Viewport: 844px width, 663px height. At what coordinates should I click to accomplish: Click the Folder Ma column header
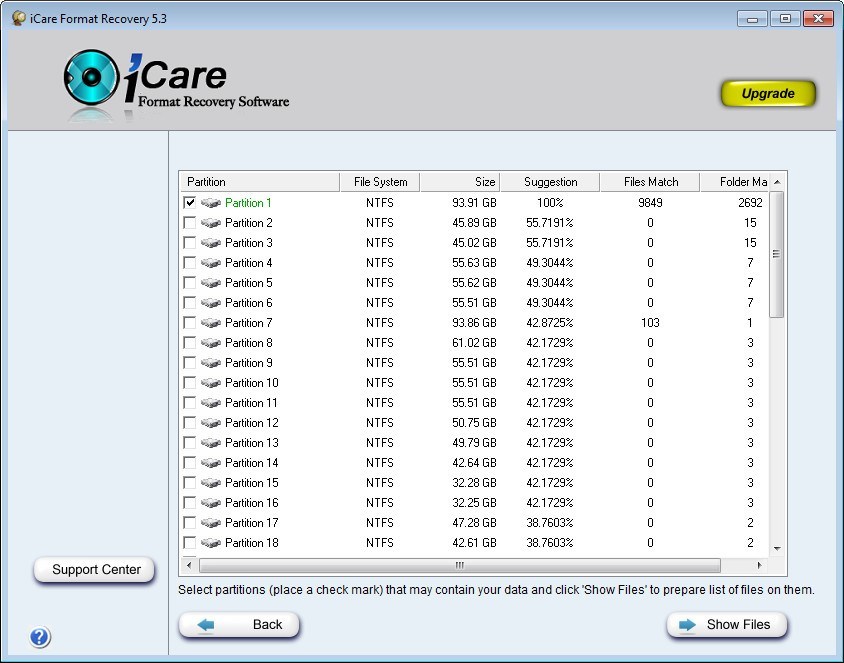coord(734,182)
